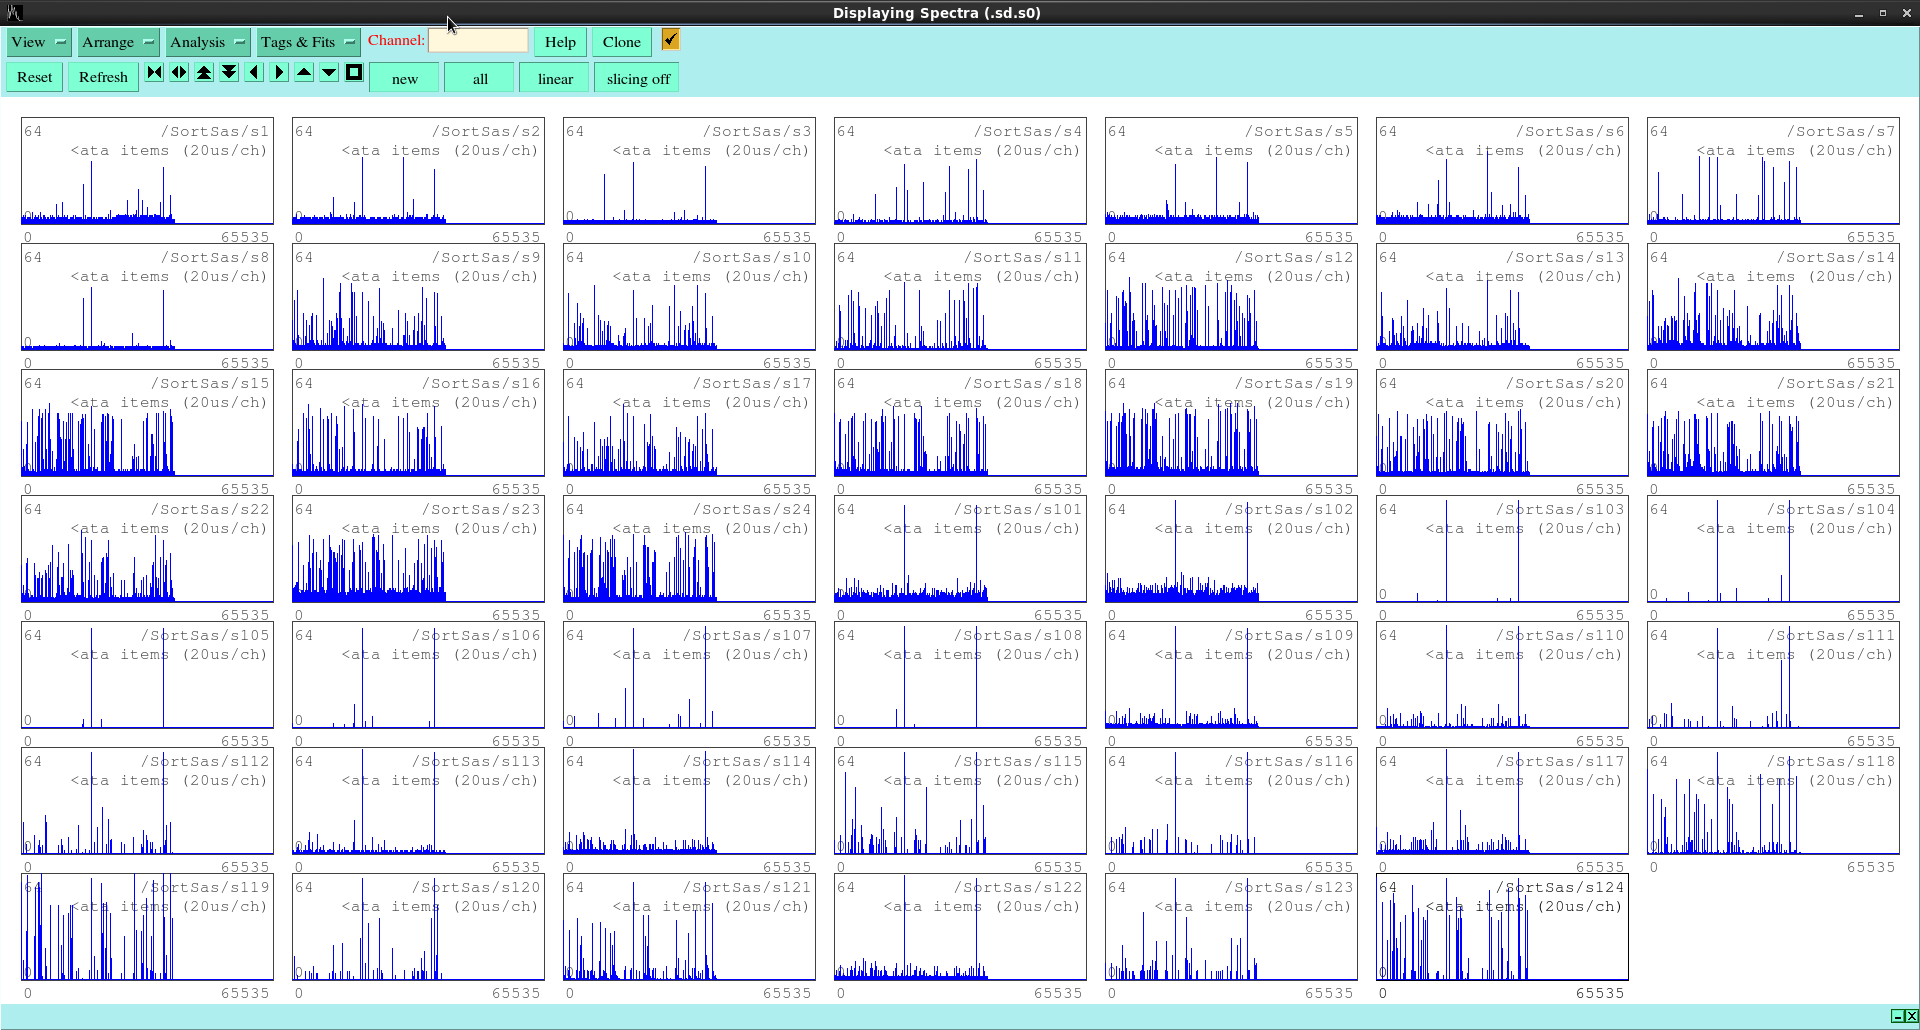1920x1030 pixels.
Task: Click the Reset button
Action: pyautogui.click(x=34, y=77)
